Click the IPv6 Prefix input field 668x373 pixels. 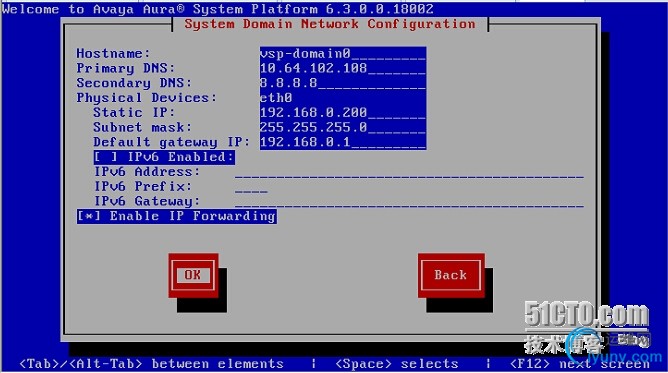point(251,187)
